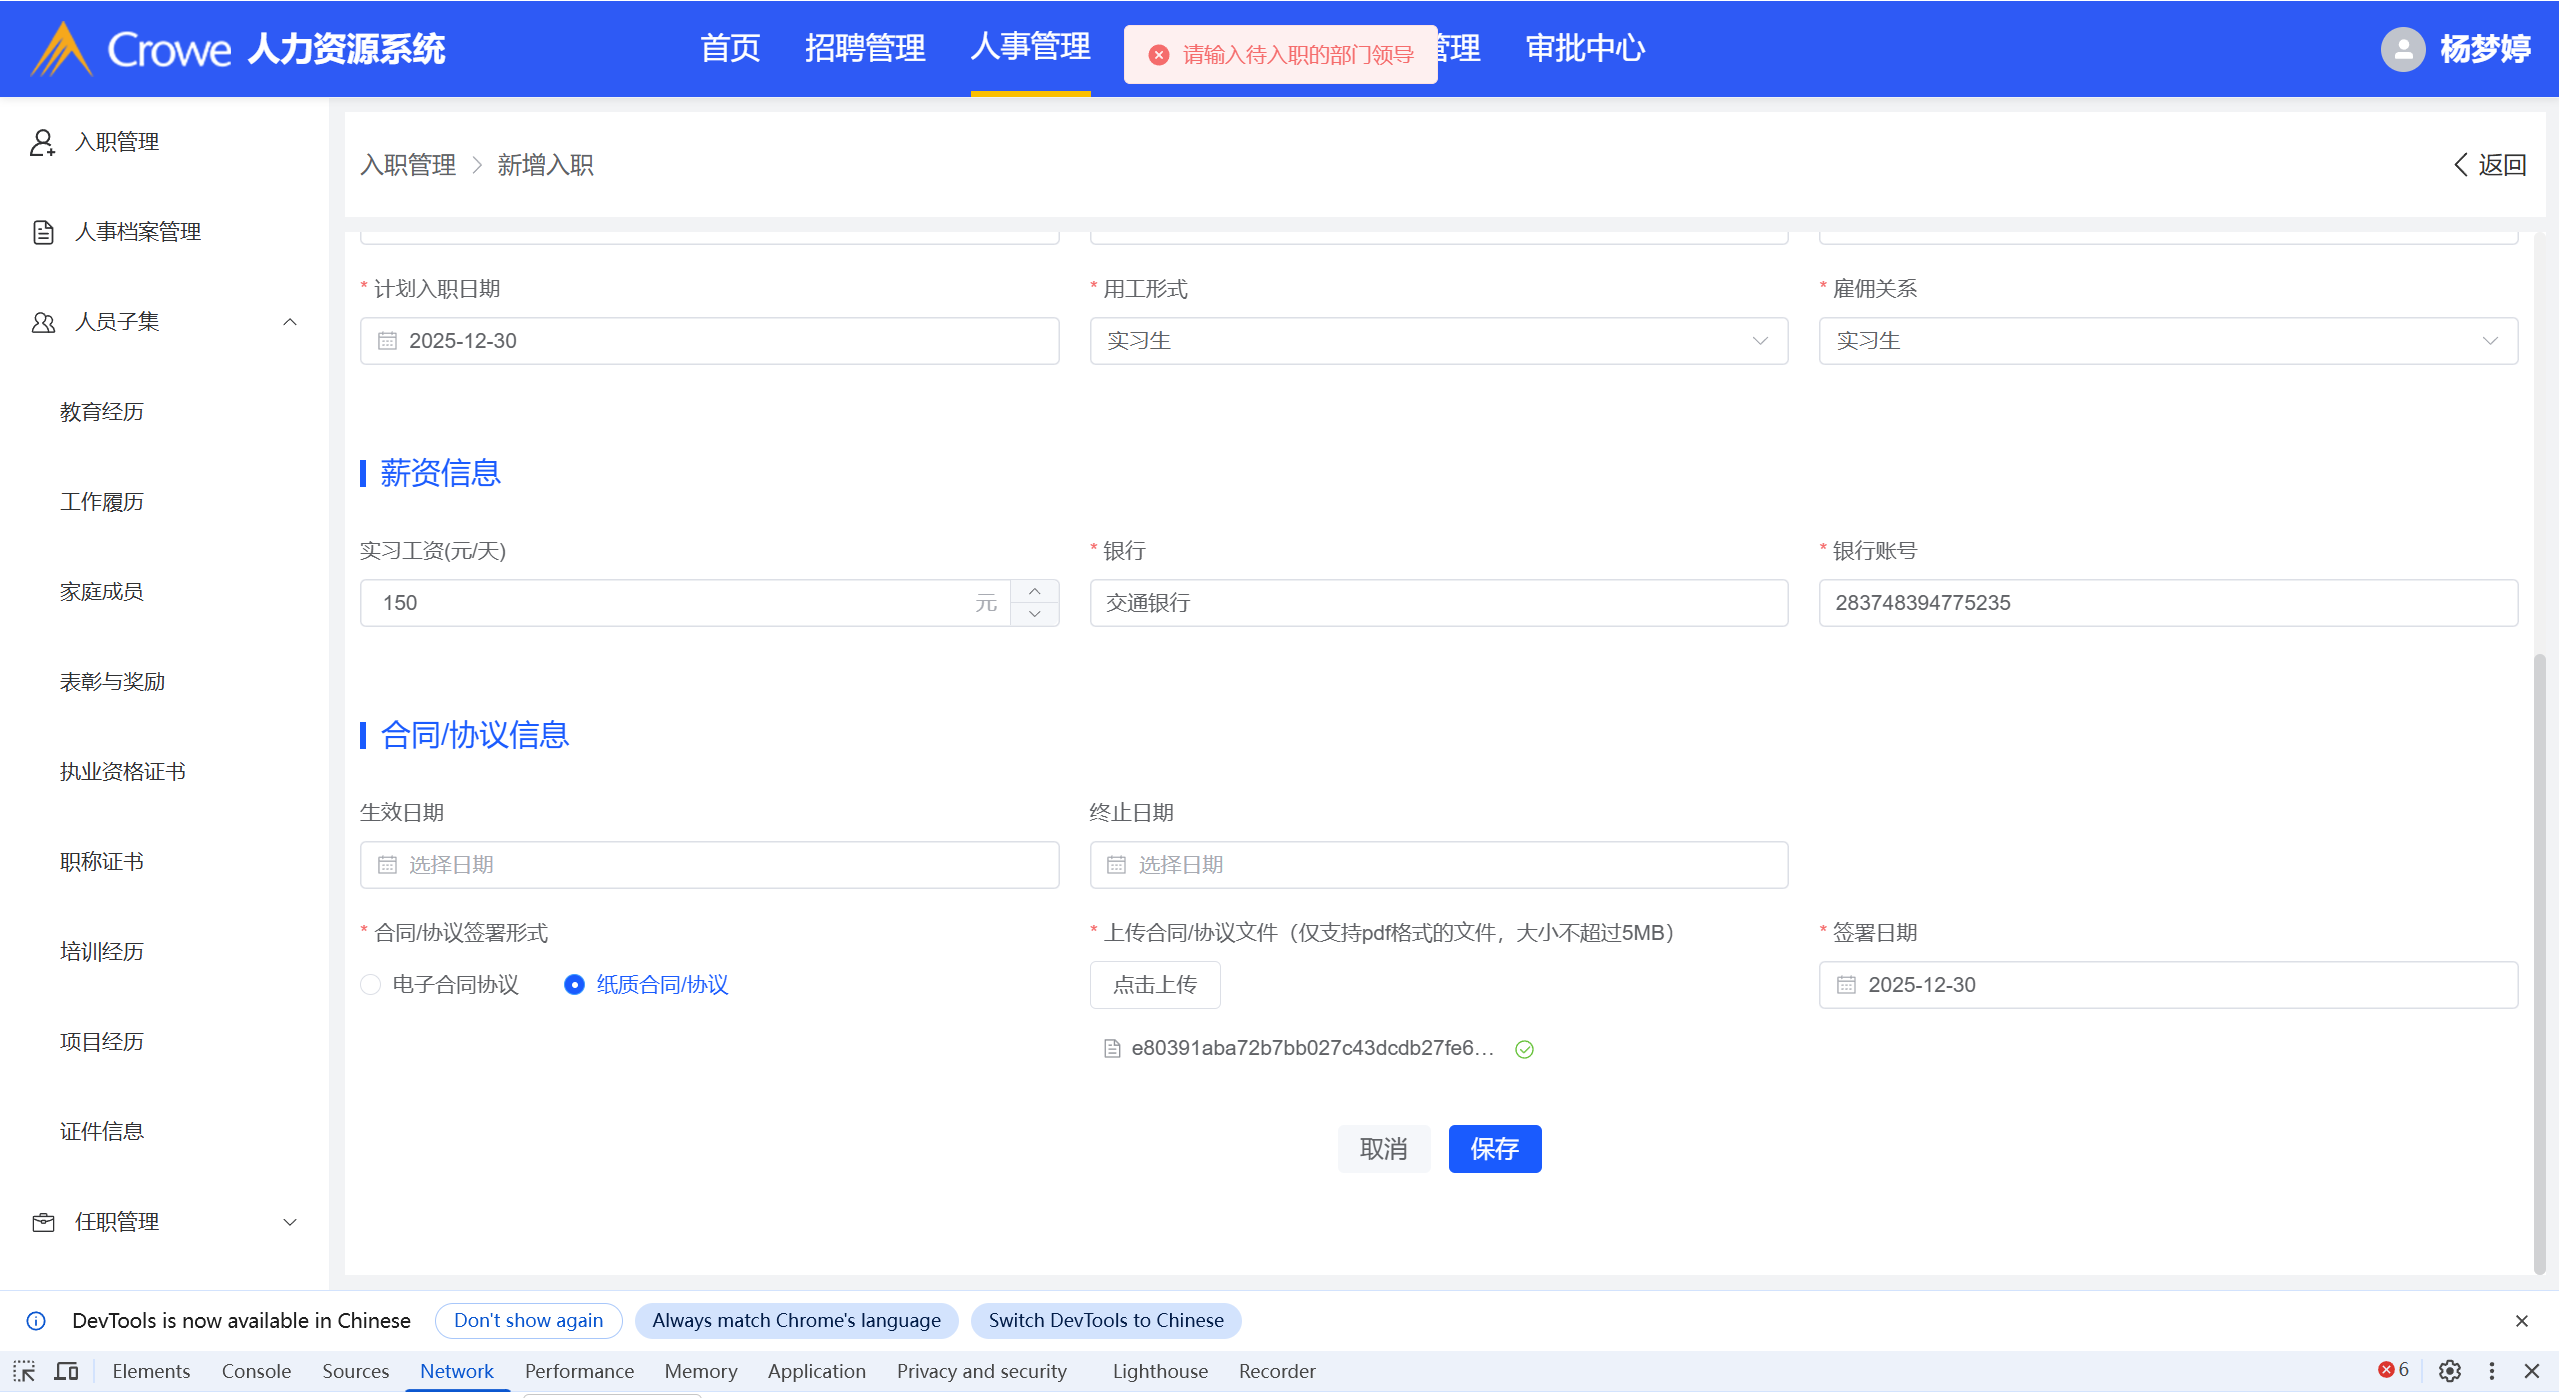Click the 银行账号 input field
Viewport: 2559px width, 1398px height.
click(2167, 603)
